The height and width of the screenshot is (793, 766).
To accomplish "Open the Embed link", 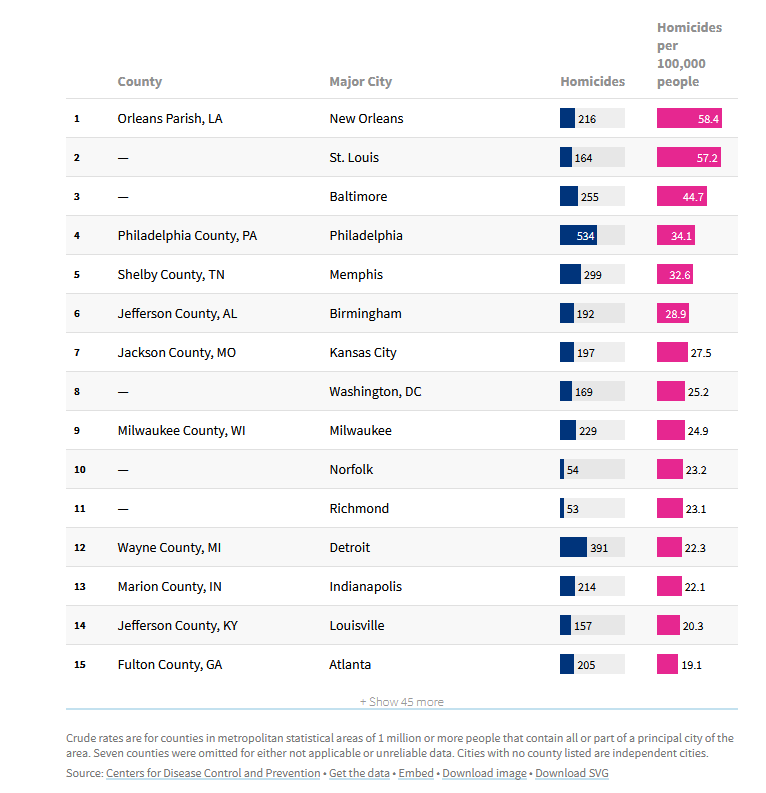I will tap(416, 773).
